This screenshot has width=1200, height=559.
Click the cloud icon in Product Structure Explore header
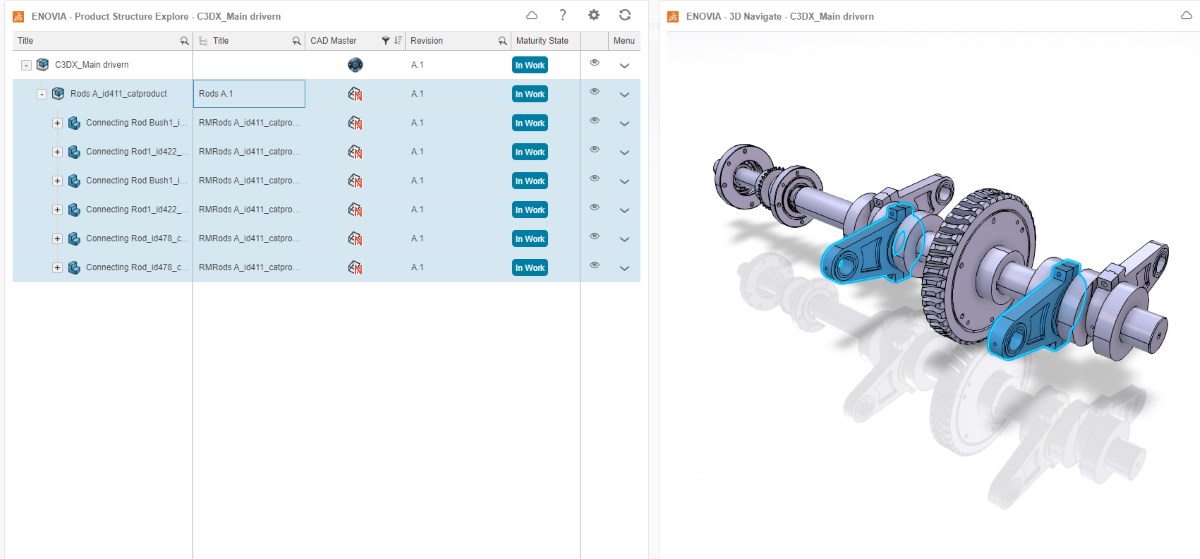point(532,15)
